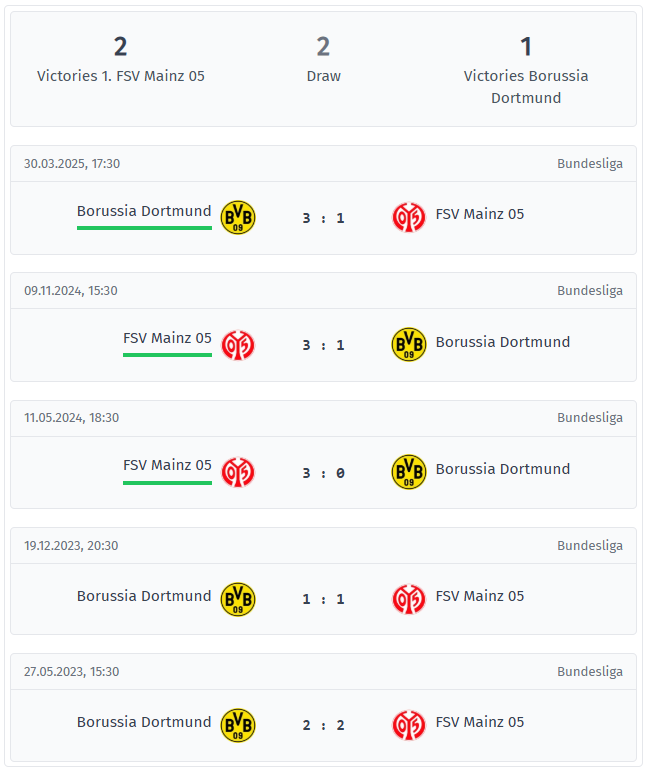647x772 pixels.
Task: Click the Mainz 05 crest in 09.11.2024 match
Action: [238, 345]
